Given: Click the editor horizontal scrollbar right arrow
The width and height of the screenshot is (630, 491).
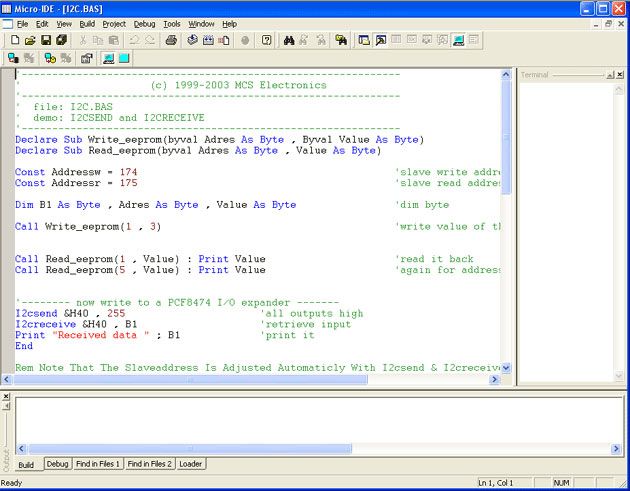Looking at the screenshot, I should (x=494, y=379).
